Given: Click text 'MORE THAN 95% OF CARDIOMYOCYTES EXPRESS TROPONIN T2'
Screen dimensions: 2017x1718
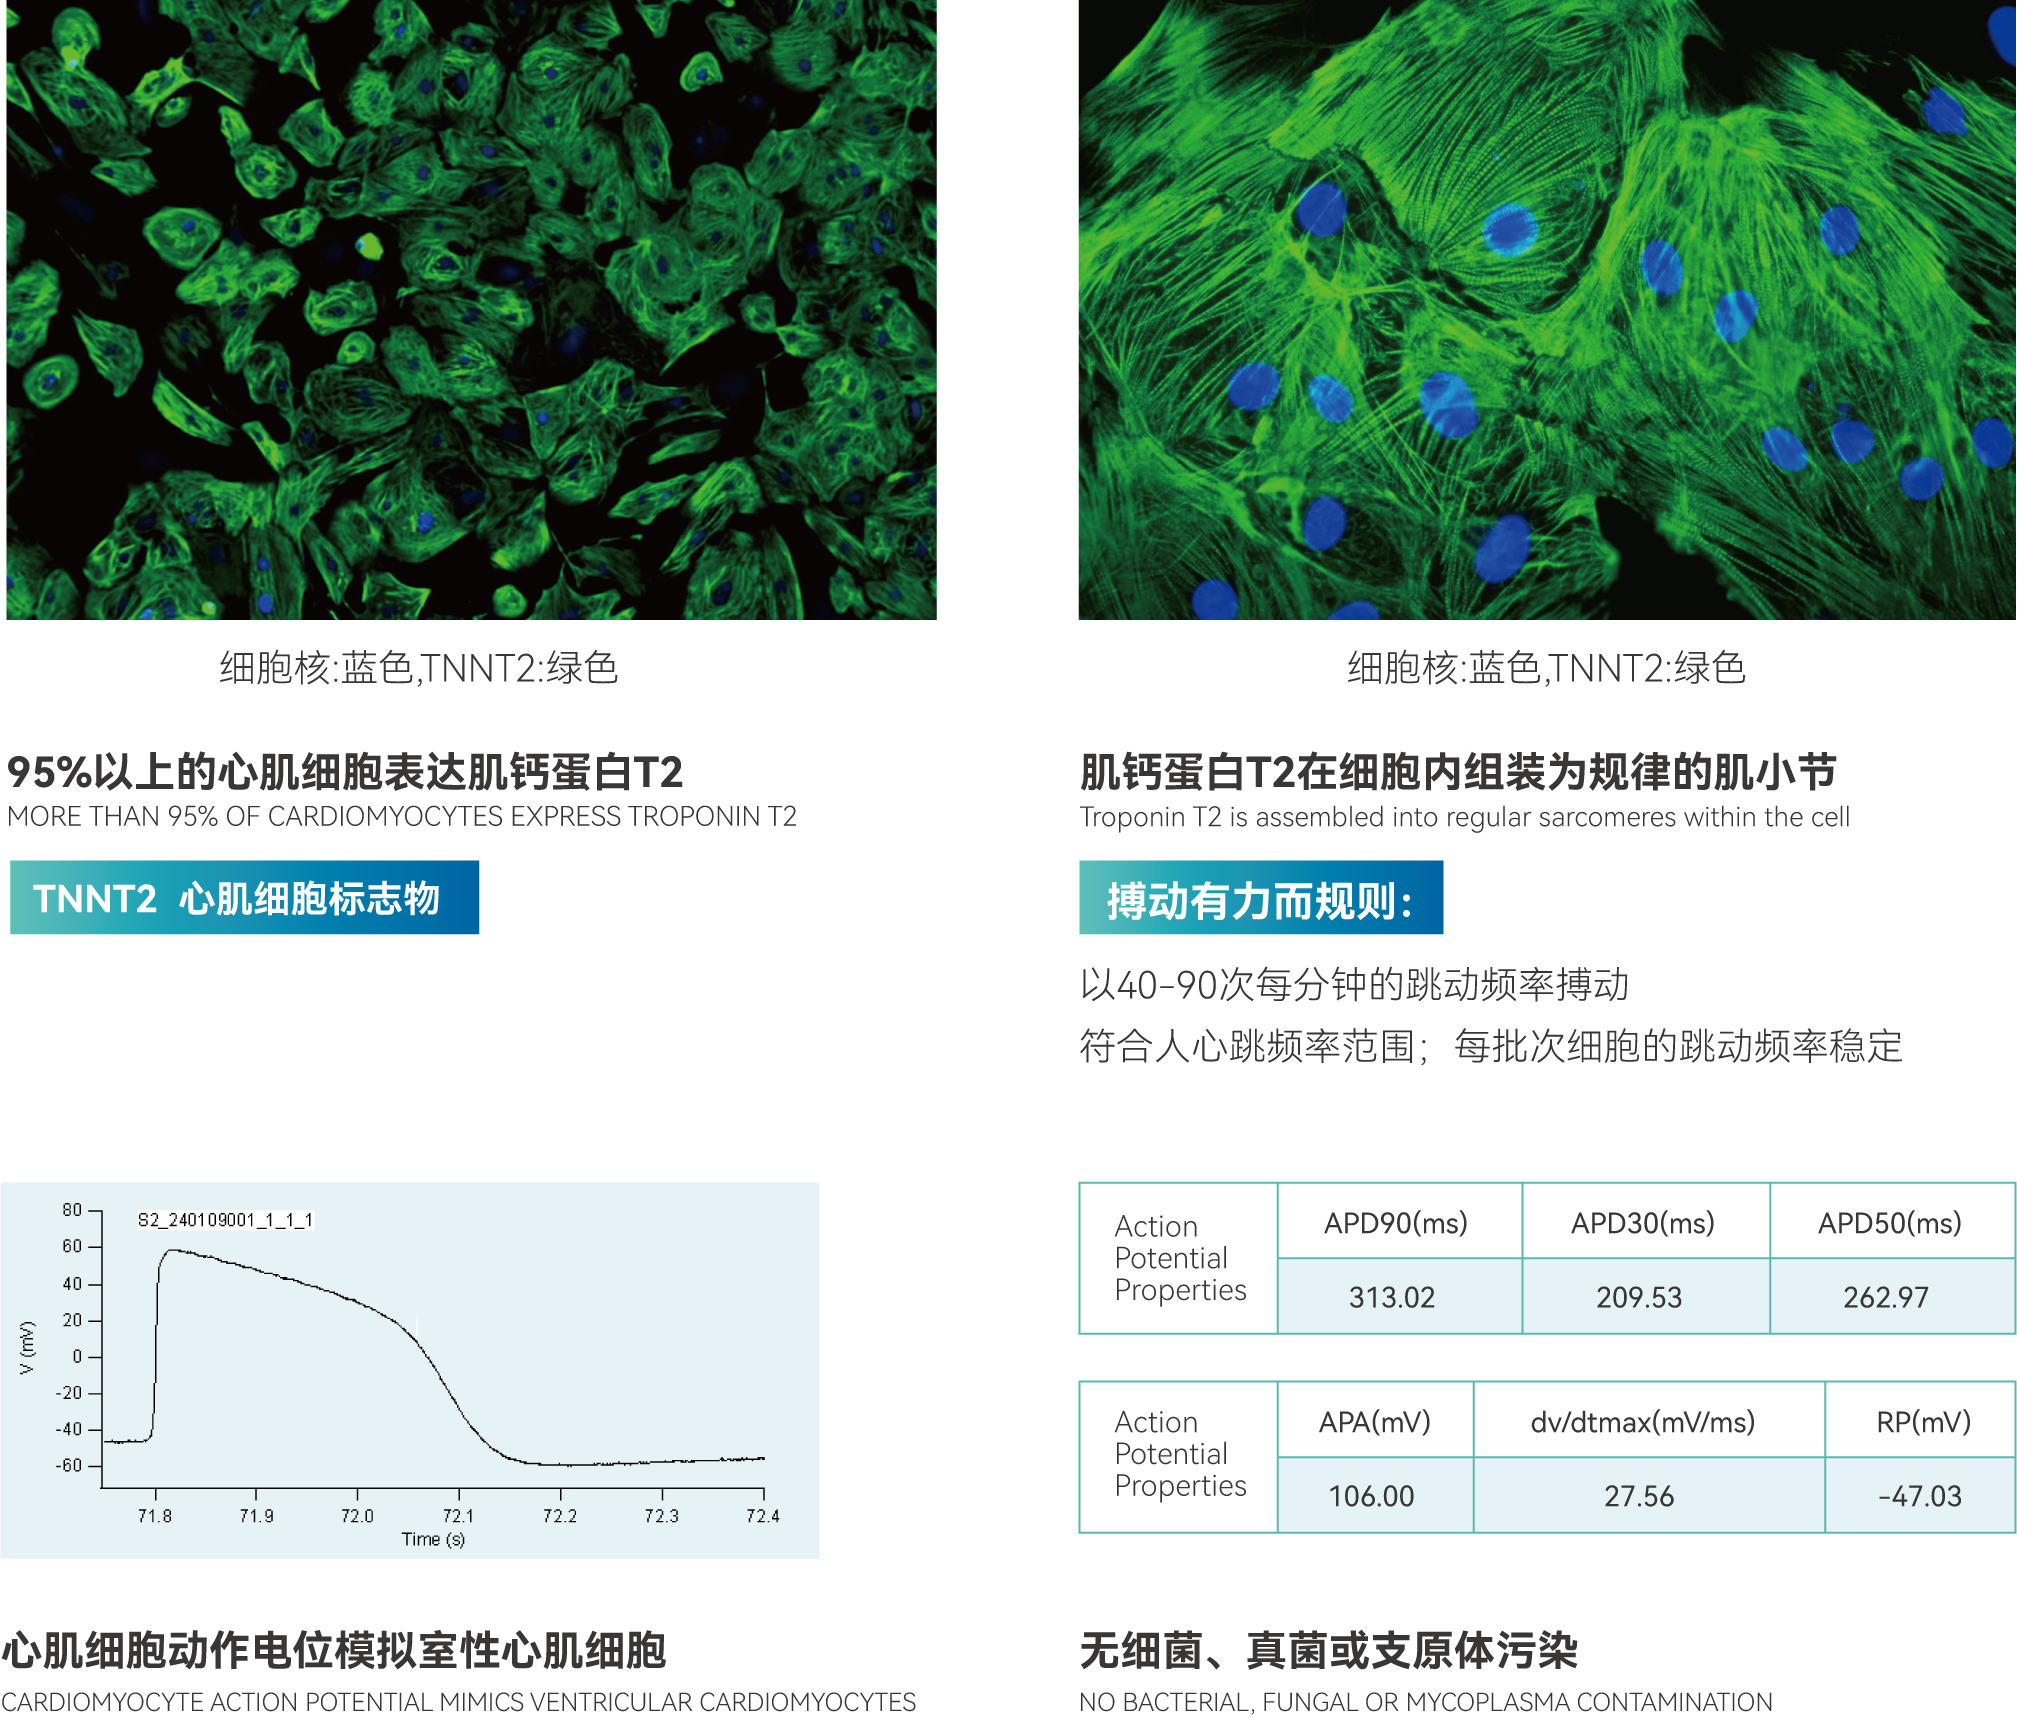Looking at the screenshot, I should (x=402, y=817).
